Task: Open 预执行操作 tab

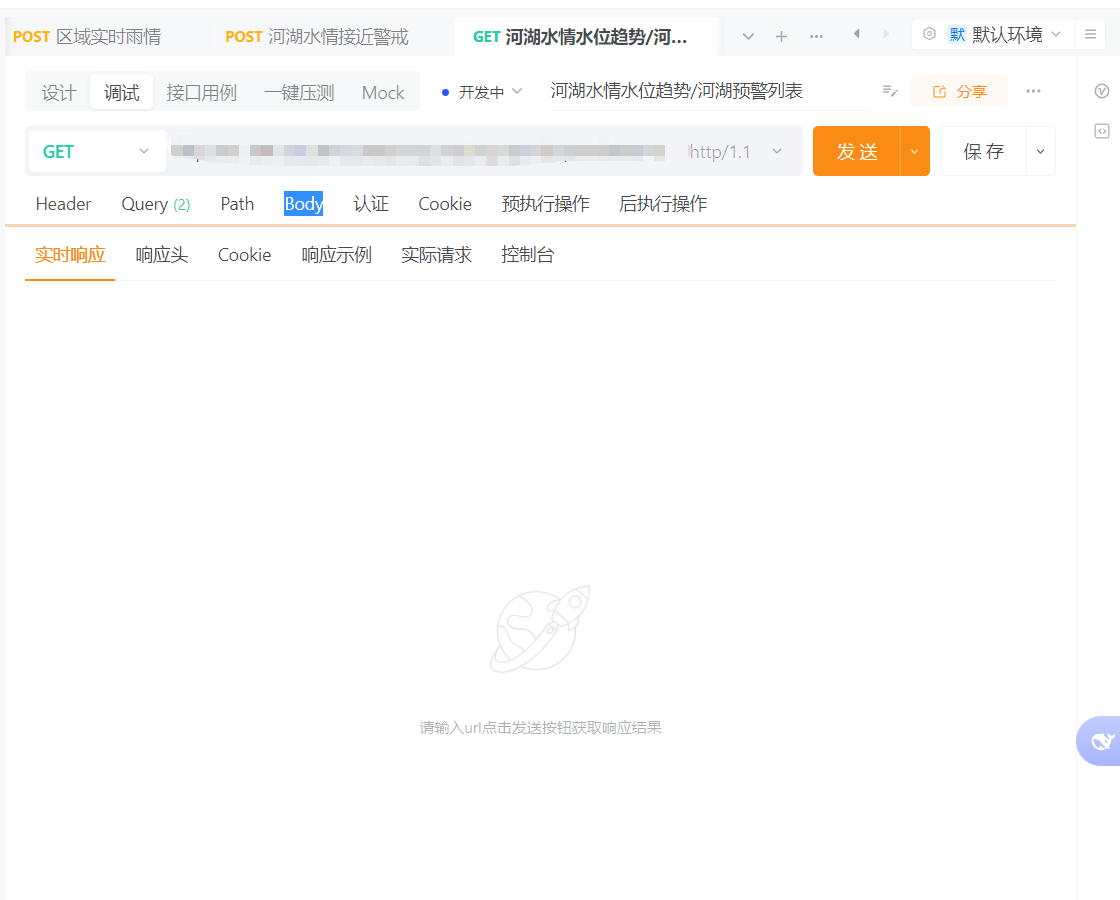Action: [x=546, y=204]
